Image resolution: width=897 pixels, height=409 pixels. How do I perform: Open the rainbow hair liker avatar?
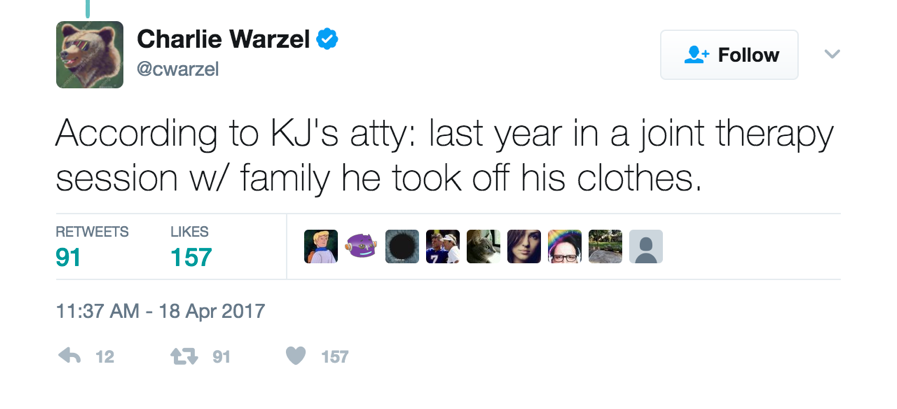[x=565, y=247]
